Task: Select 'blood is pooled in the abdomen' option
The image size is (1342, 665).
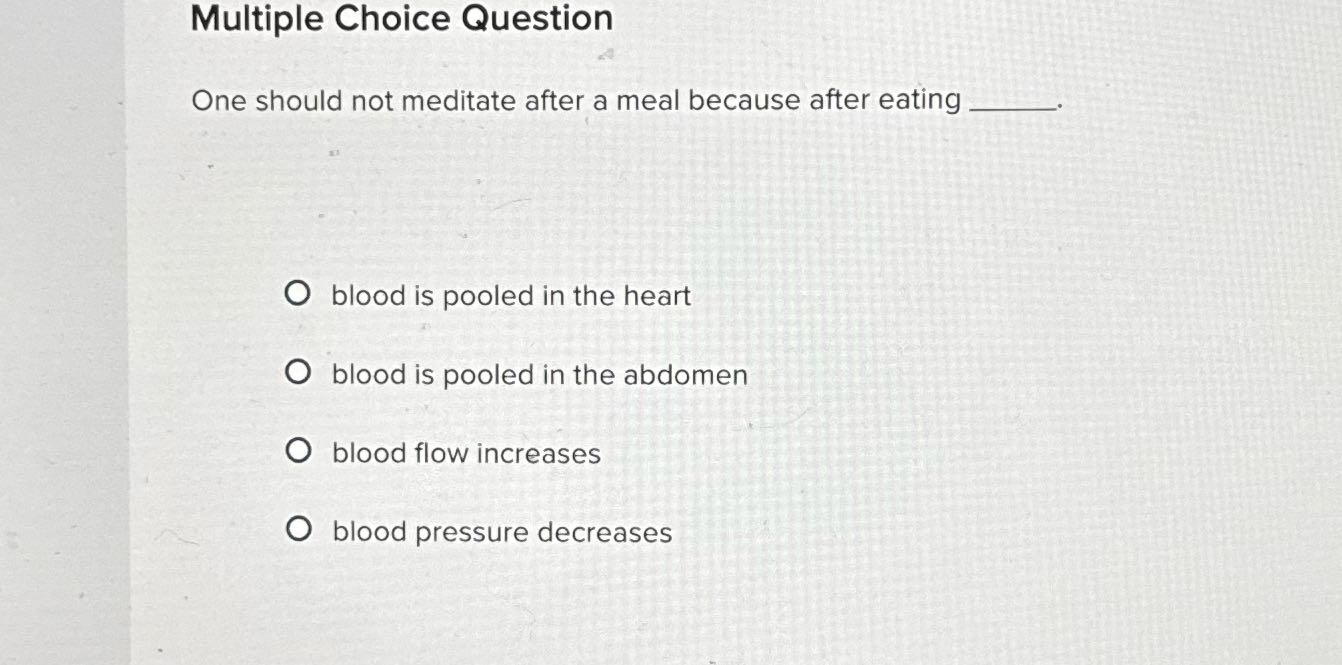Action: click(x=299, y=372)
